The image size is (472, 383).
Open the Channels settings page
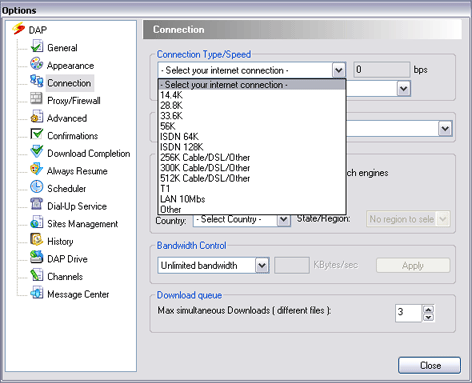65,277
